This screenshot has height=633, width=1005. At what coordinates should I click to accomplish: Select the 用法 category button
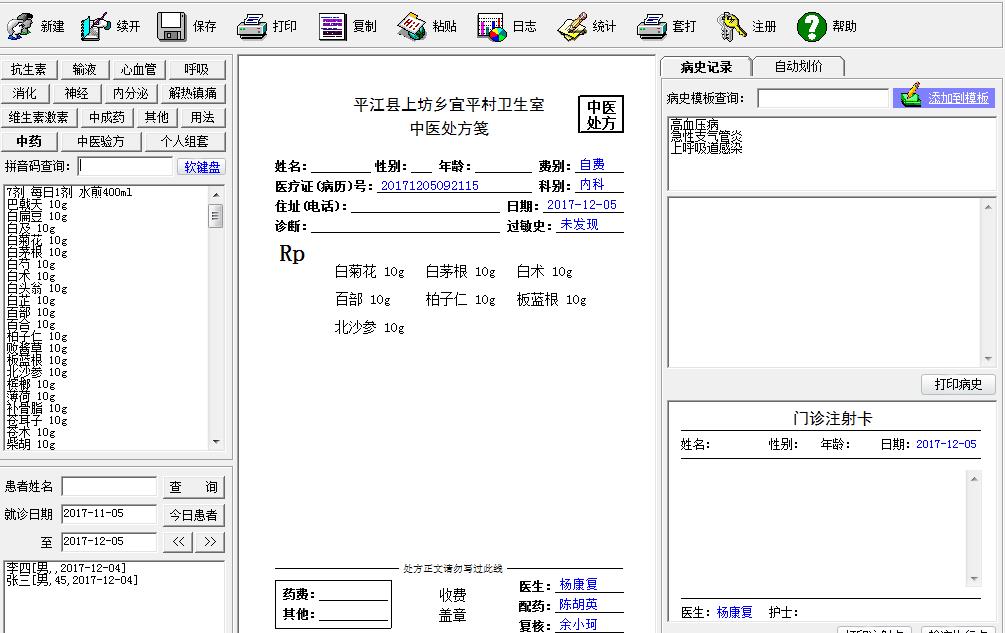point(203,117)
